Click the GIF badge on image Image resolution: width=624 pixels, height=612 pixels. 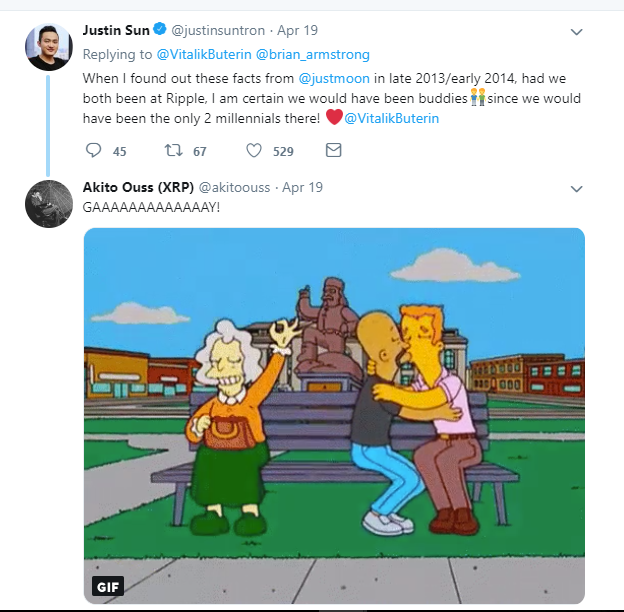point(107,587)
